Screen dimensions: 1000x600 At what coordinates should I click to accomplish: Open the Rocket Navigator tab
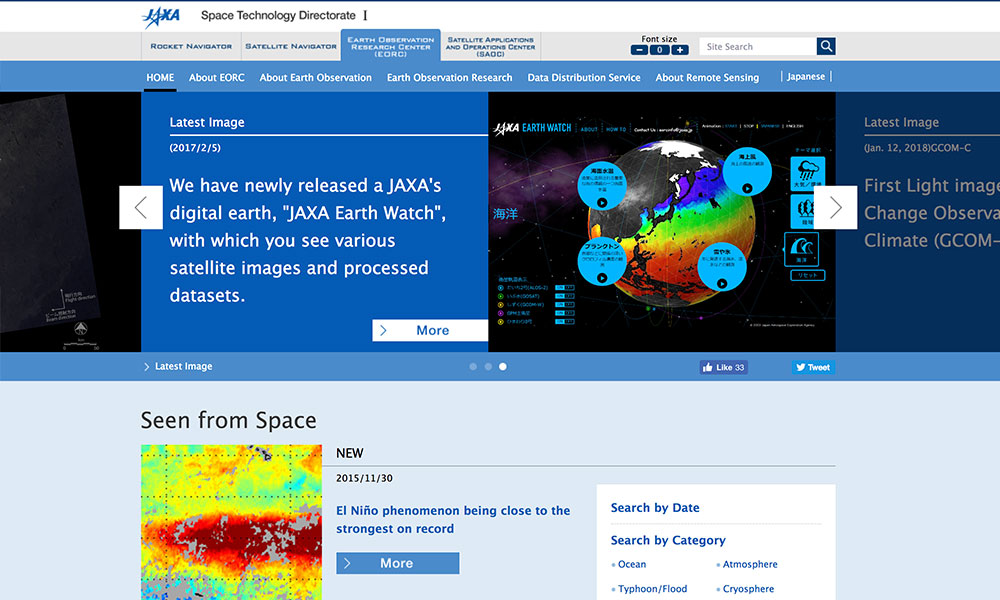(191, 46)
